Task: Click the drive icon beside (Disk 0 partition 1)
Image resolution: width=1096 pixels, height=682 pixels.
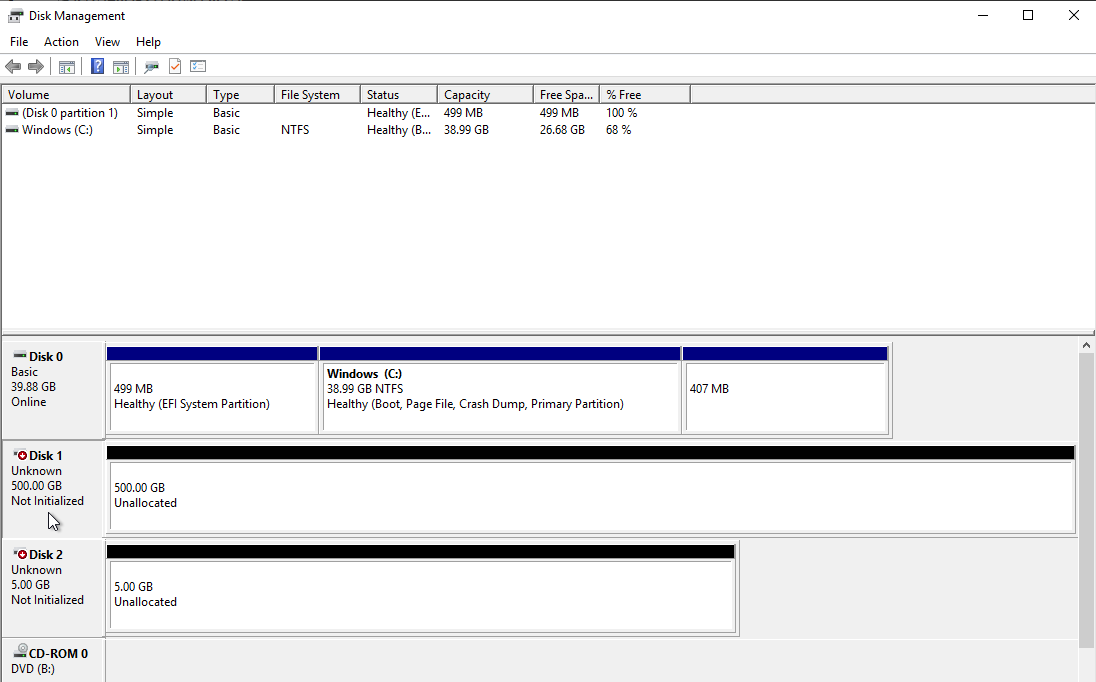Action: [x=12, y=113]
